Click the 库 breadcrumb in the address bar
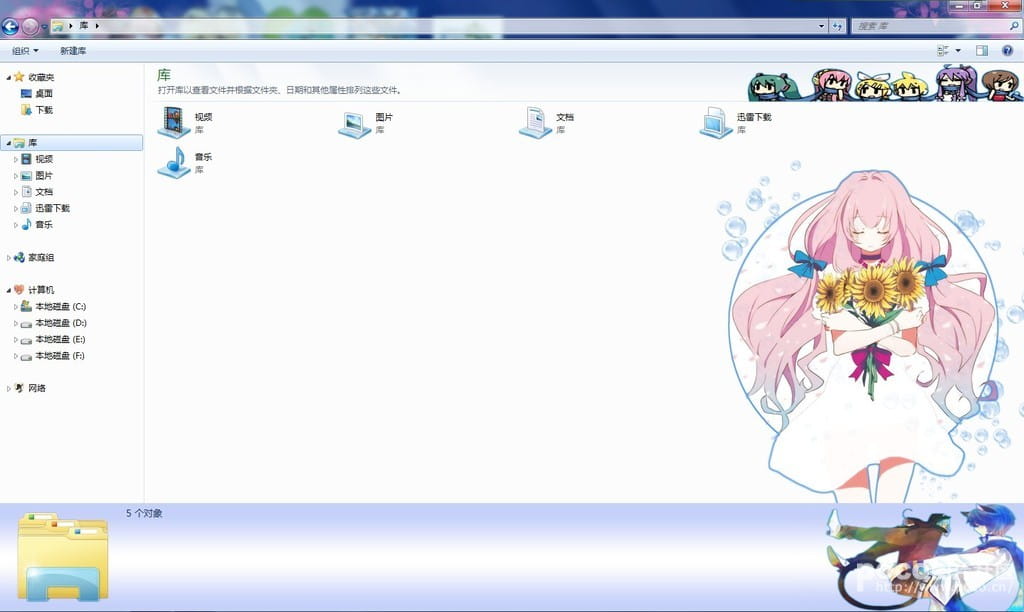This screenshot has width=1024, height=612. pos(84,26)
